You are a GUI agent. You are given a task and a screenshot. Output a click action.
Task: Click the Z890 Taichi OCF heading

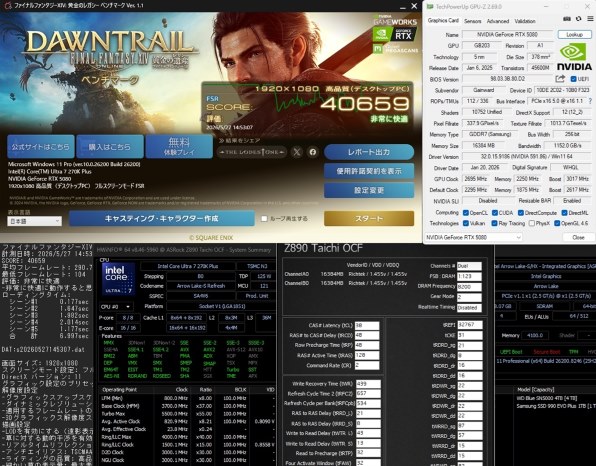[x=323, y=248]
